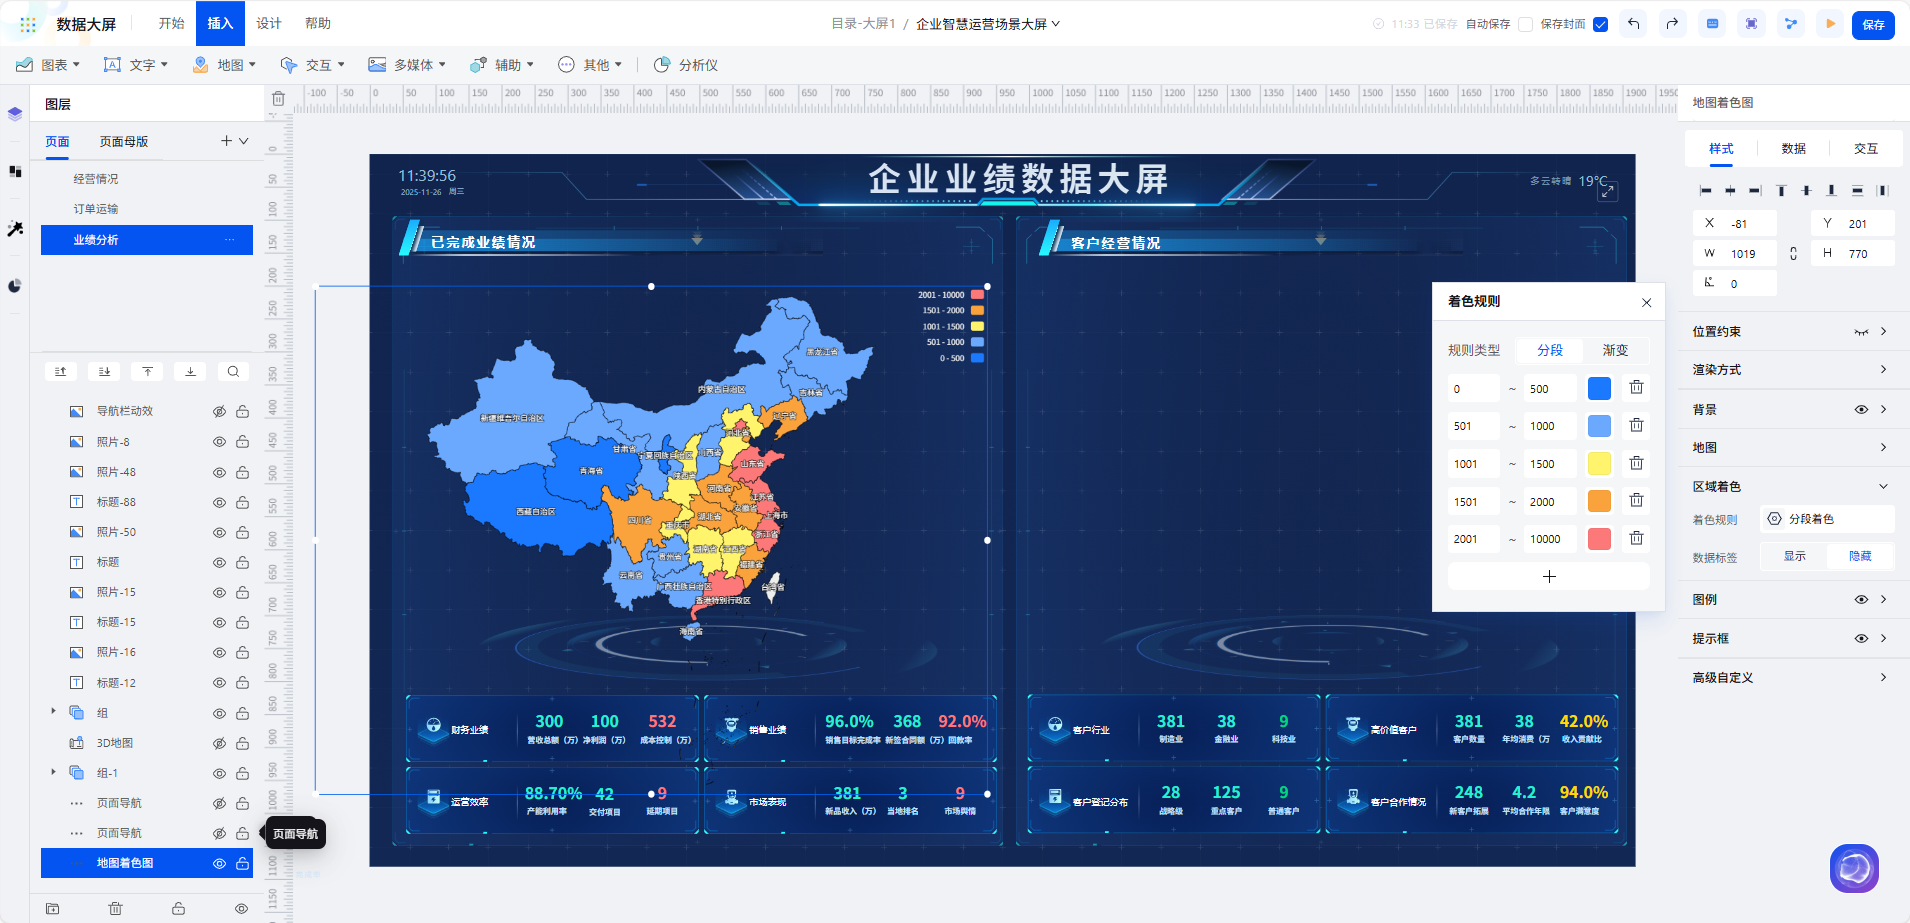
Task: Open the AI assistant floating icon
Action: point(1854,868)
